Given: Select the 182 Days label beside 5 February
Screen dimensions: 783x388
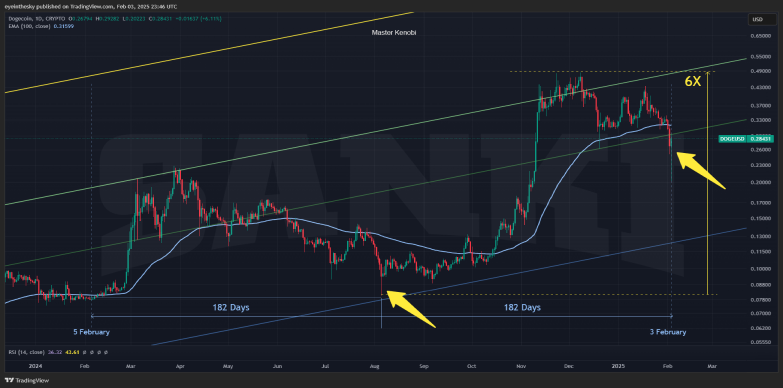Looking at the screenshot, I should pos(230,308).
